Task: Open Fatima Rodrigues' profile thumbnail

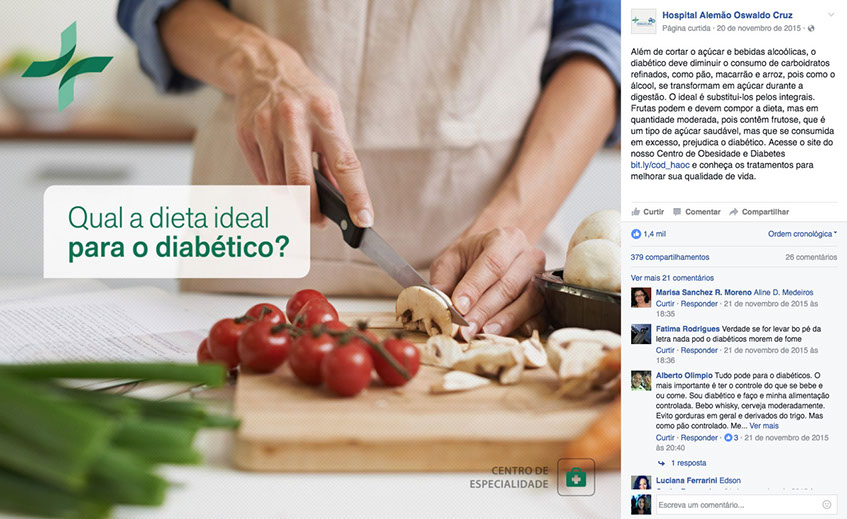Action: (641, 334)
